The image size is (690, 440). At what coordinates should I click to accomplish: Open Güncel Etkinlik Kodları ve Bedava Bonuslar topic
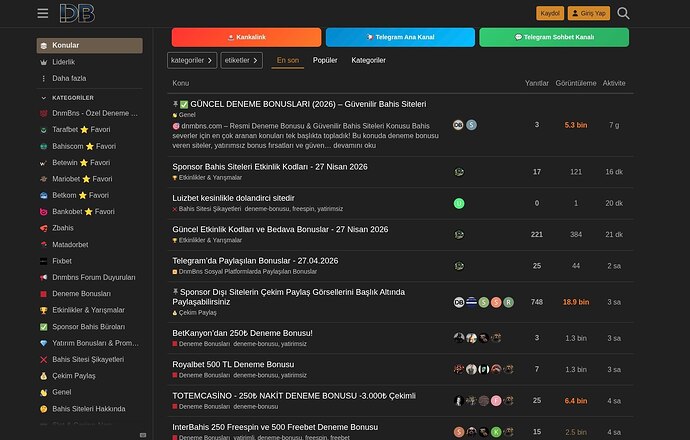tap(280, 229)
